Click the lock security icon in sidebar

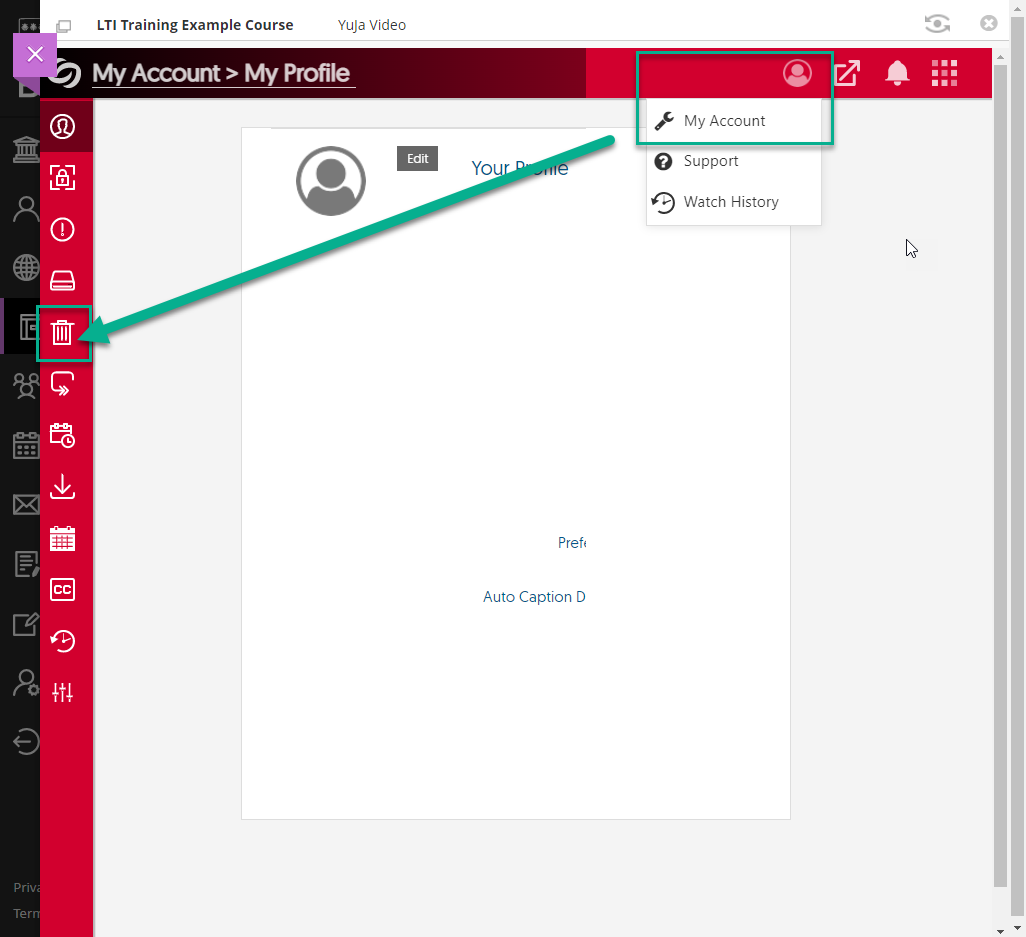[x=63, y=179]
